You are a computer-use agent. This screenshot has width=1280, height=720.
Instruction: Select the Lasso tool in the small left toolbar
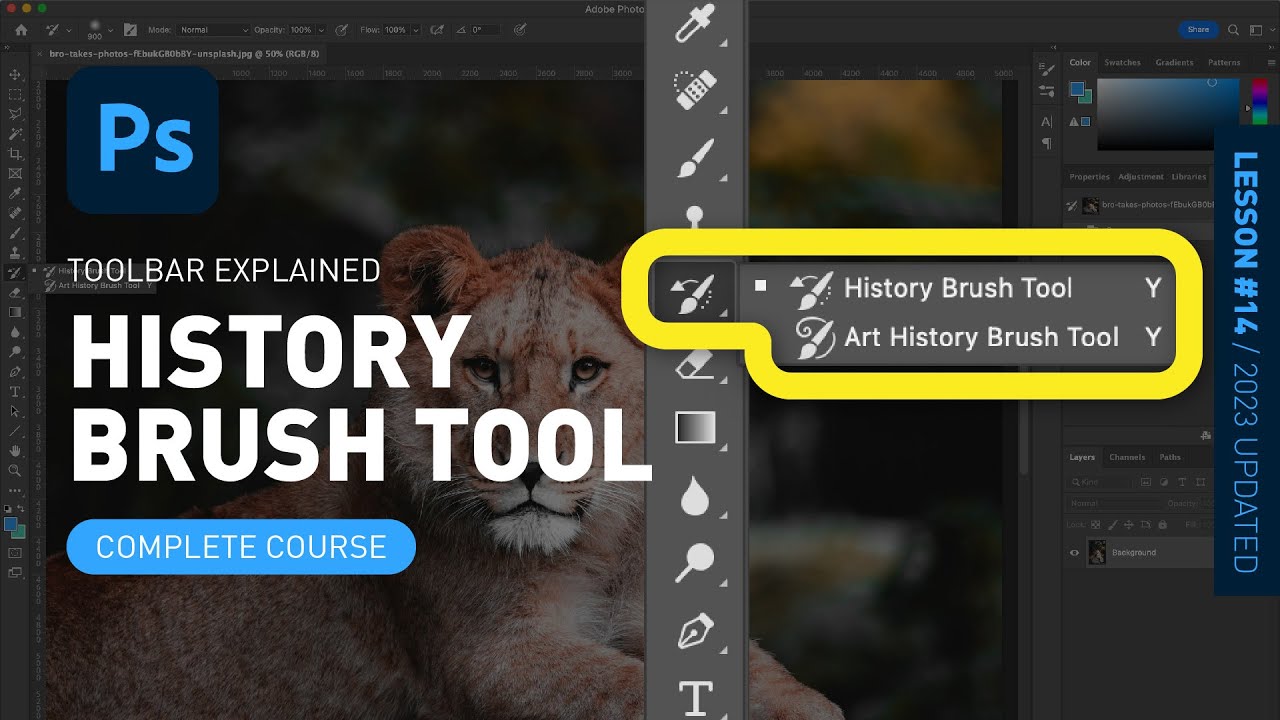[x=15, y=114]
